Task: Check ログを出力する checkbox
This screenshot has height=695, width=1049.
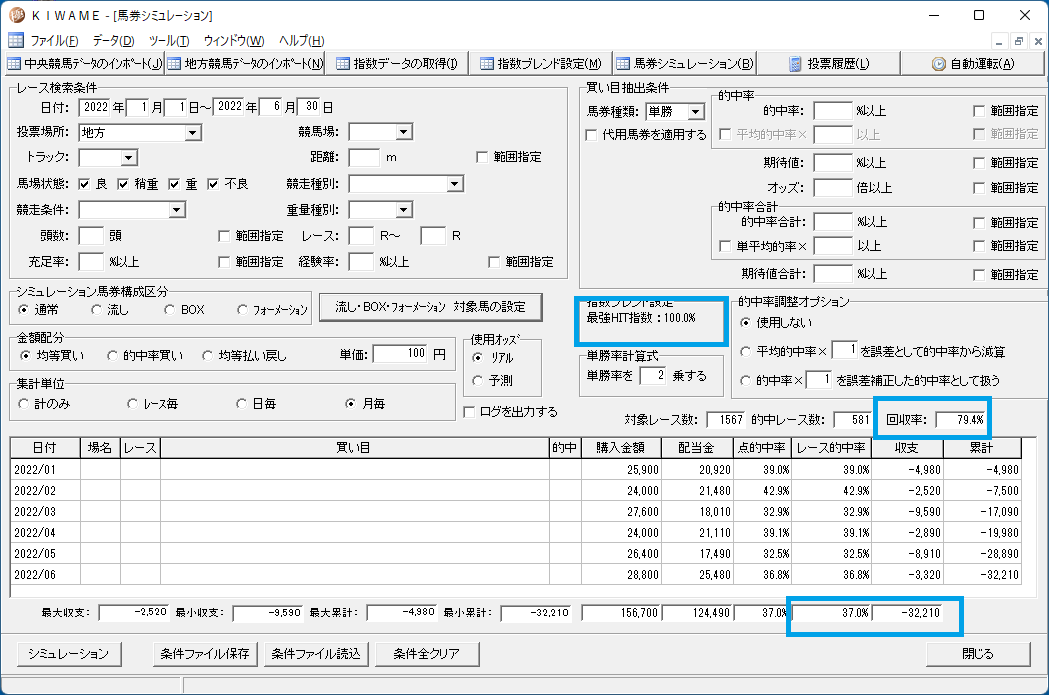Action: (x=469, y=412)
